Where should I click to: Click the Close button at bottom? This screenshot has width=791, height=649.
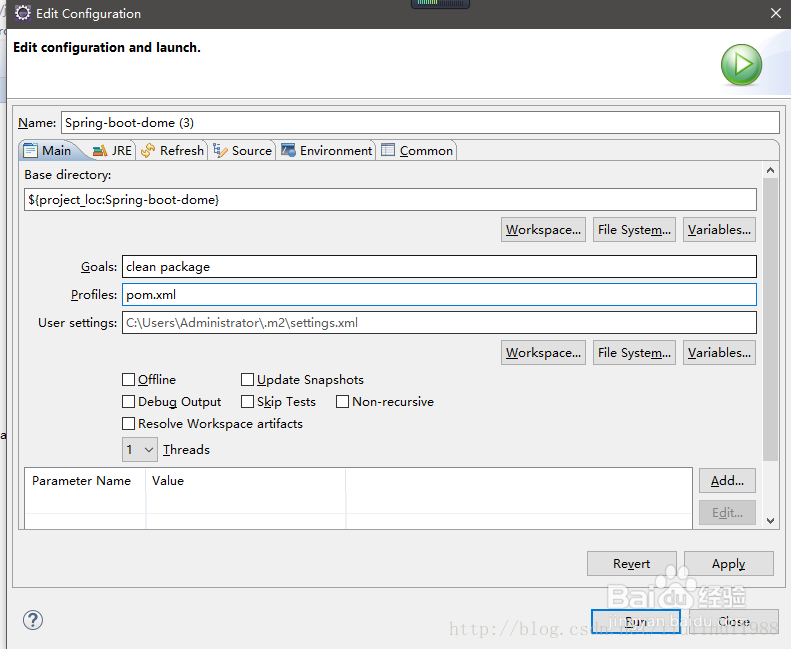tap(733, 622)
